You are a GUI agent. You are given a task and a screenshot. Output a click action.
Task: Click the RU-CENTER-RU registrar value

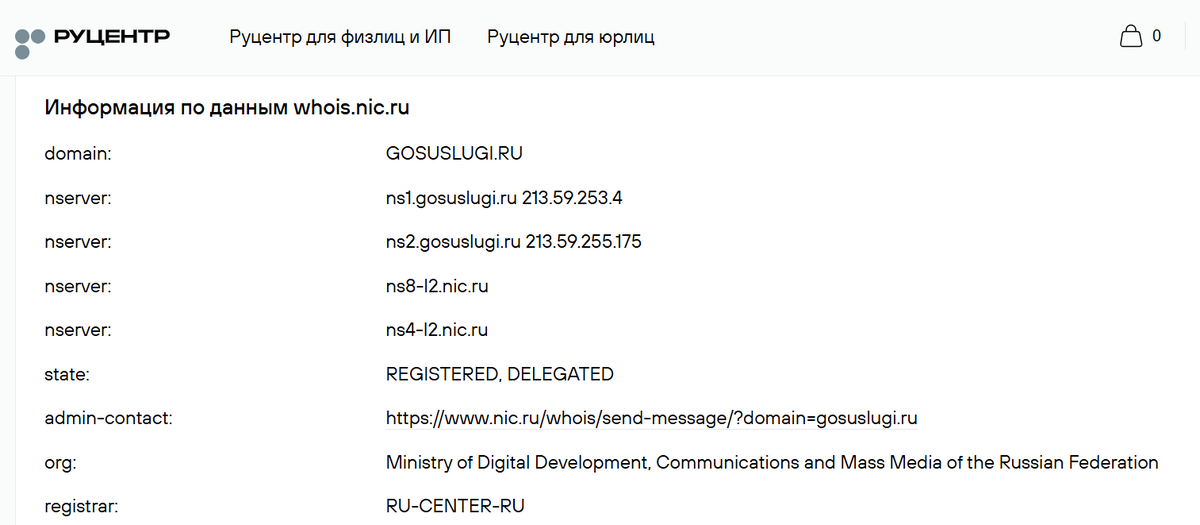pyautogui.click(x=455, y=506)
